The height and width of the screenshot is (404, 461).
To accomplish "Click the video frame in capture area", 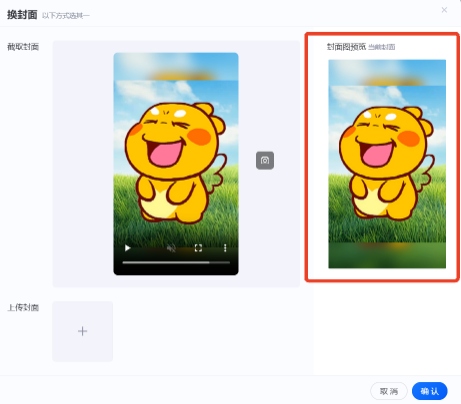I will [176, 164].
